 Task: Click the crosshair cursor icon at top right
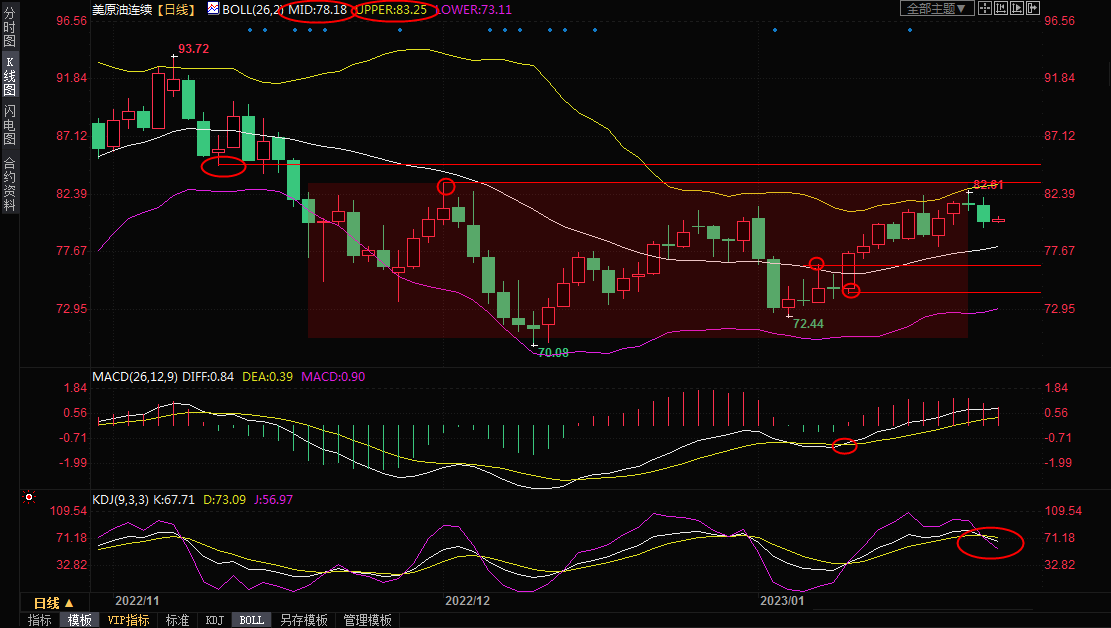[985, 8]
